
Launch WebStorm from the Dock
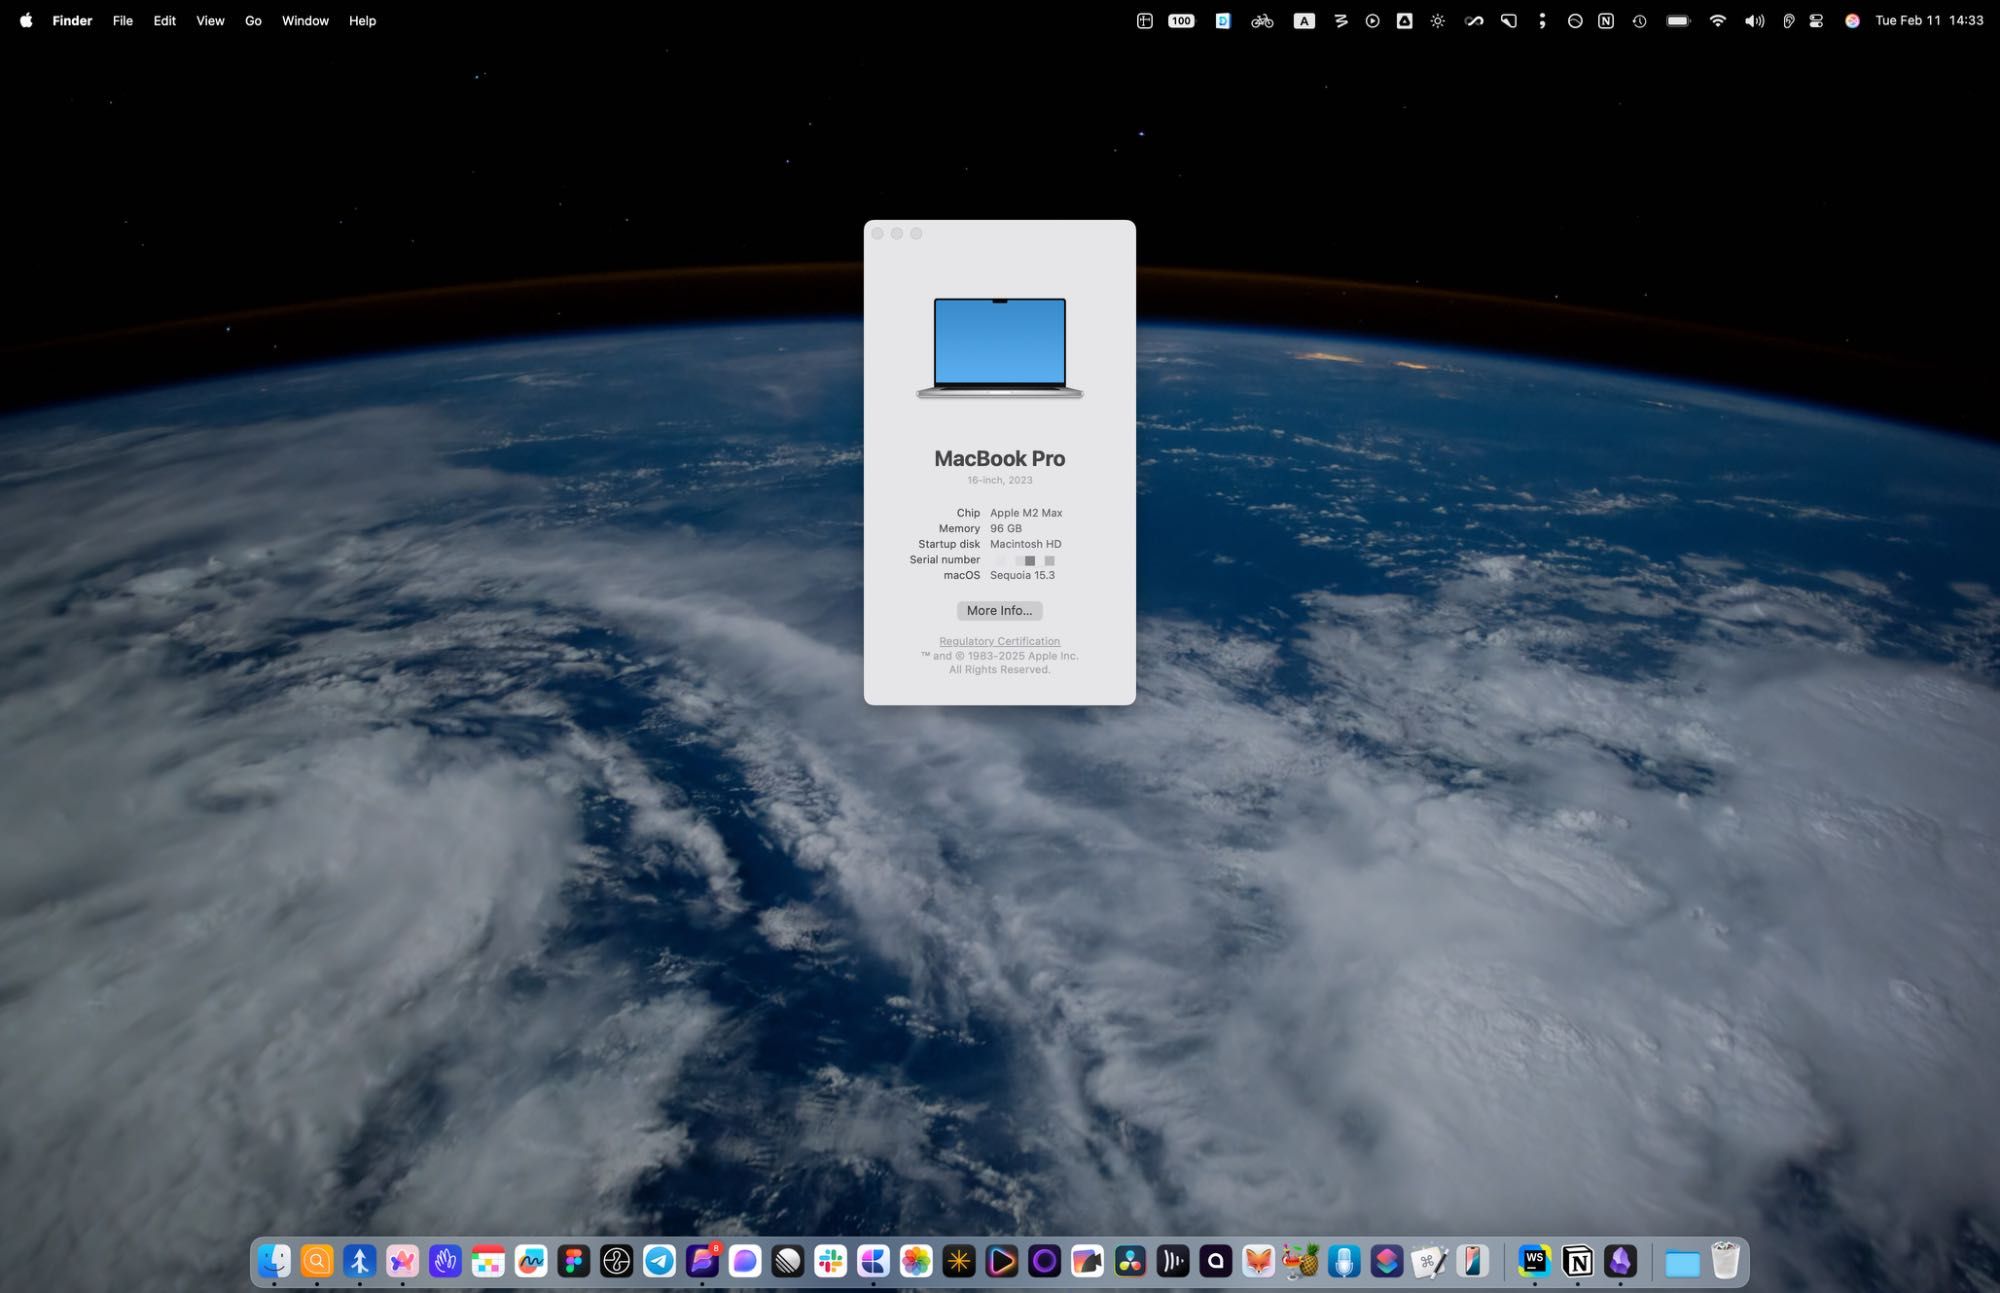coord(1535,1261)
